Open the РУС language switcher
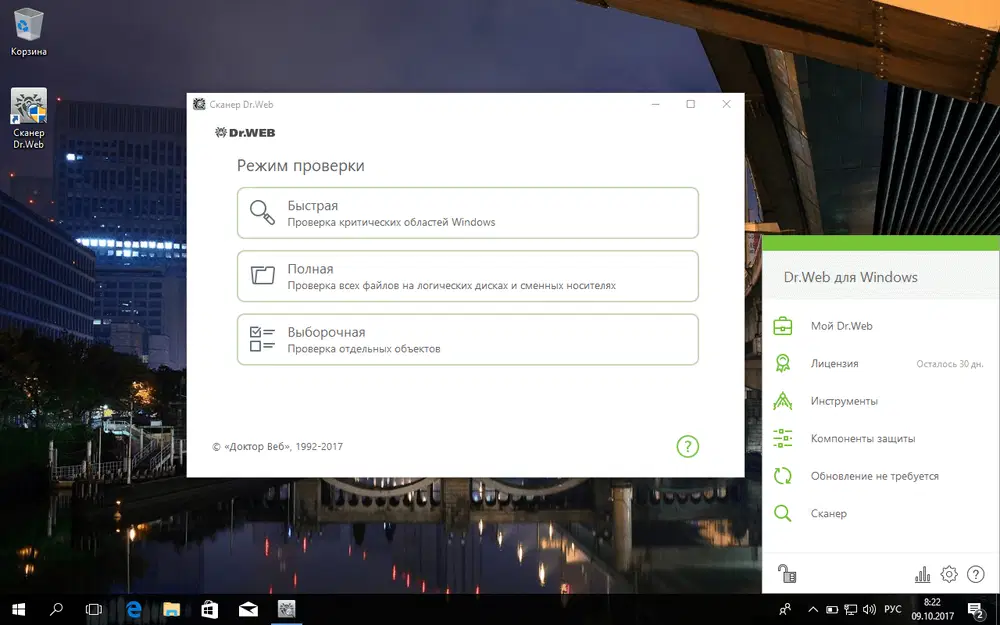The width and height of the screenshot is (1000, 625). click(x=893, y=609)
